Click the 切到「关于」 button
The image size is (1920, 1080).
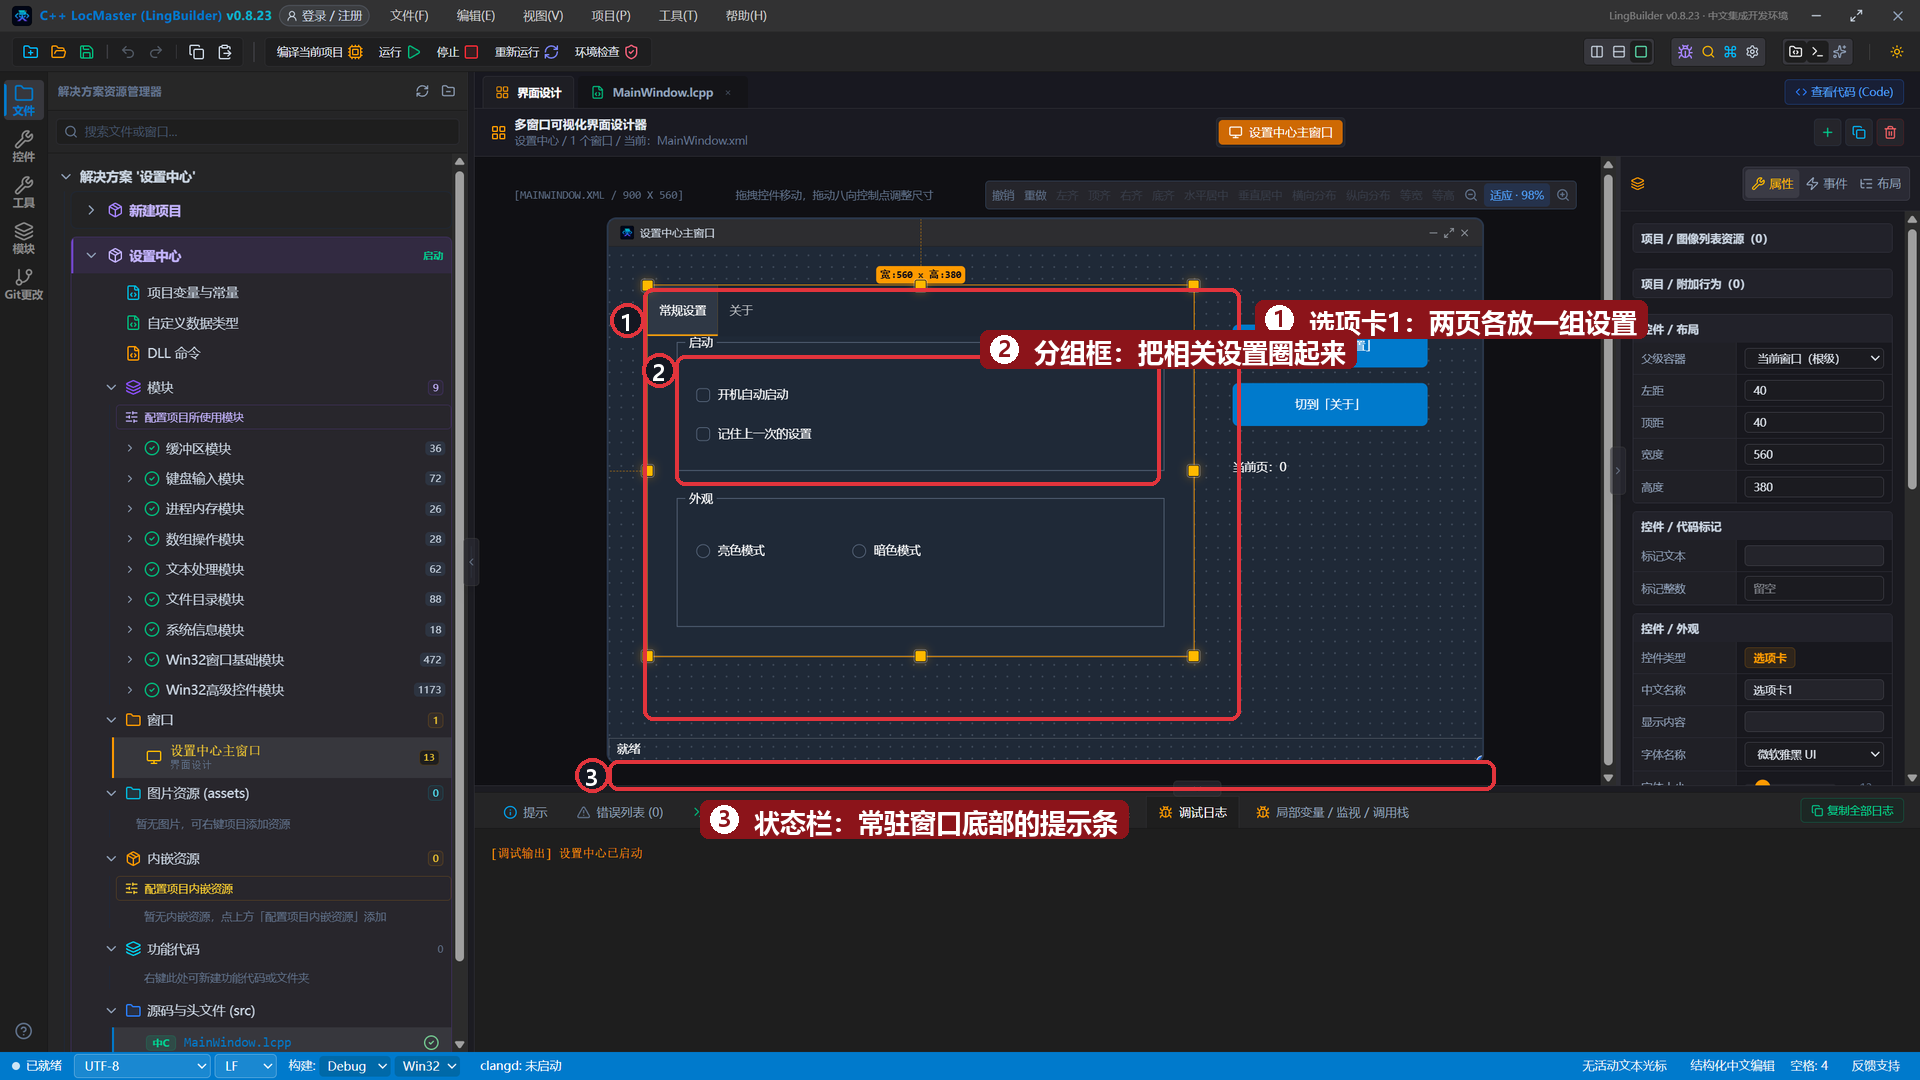pos(1327,405)
